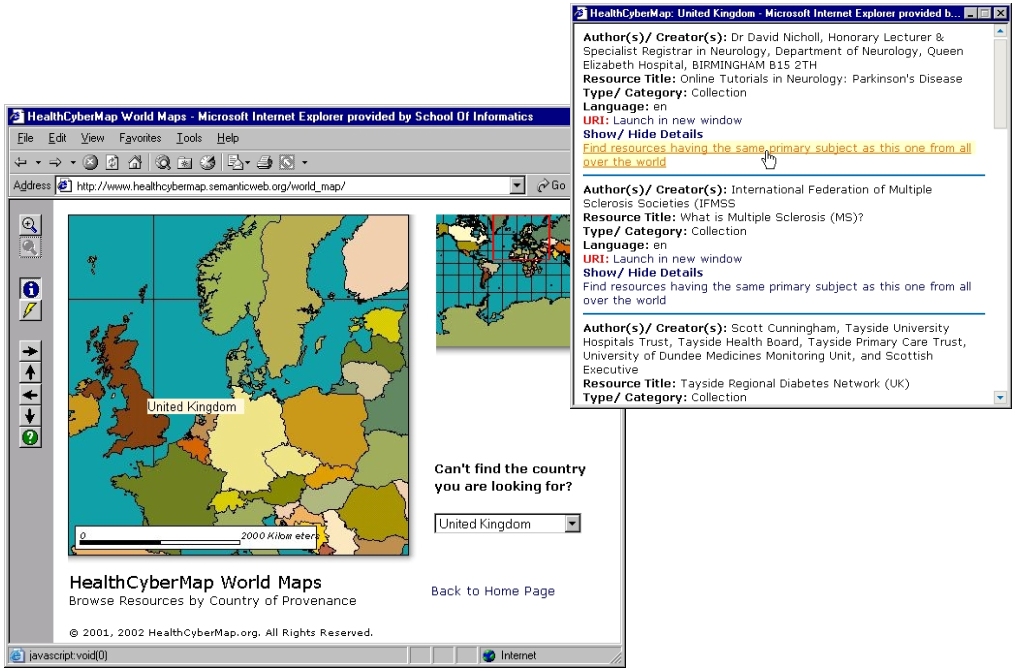Viewport: 1015px width, 671px height.
Task: Click the popup vertical scrollbar thumb
Action: 1001,83
